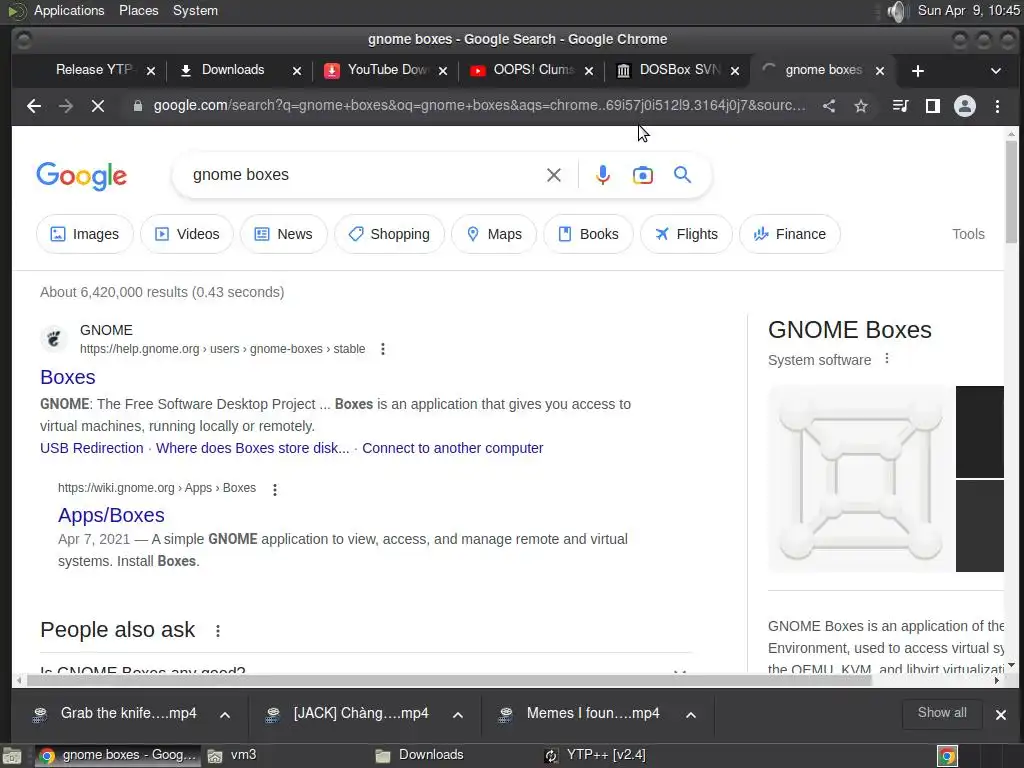
Task: Expand options for [JACK] Chàng download
Action: pos(458,715)
